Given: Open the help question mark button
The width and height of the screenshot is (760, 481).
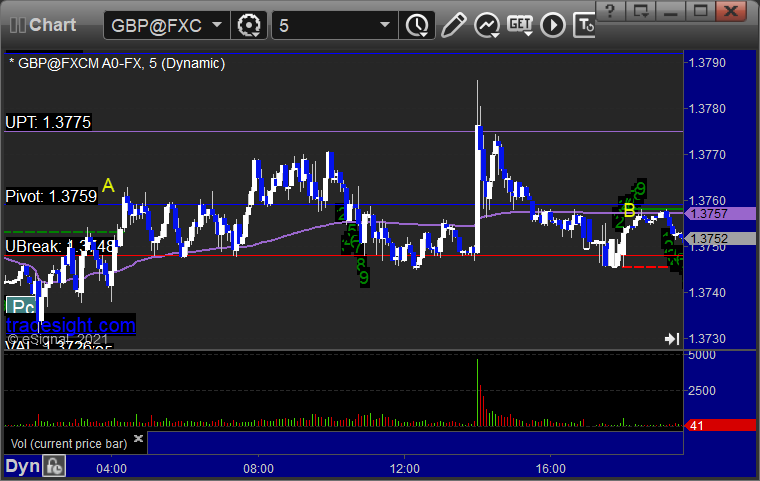Looking at the screenshot, I should (x=610, y=11).
